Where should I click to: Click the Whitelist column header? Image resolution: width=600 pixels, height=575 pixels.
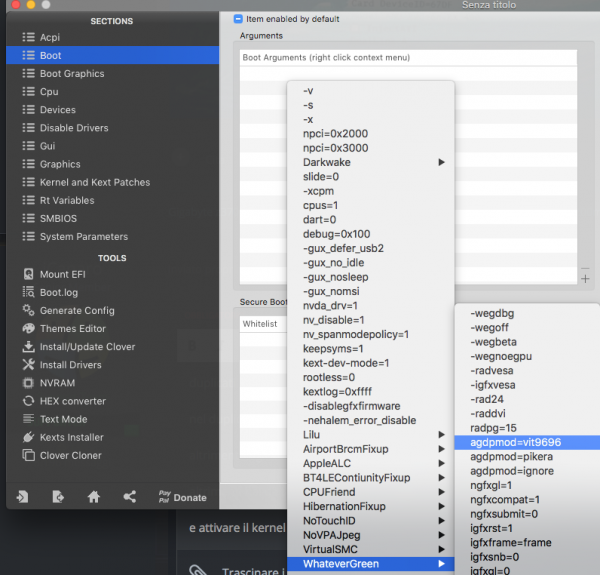coord(263,324)
